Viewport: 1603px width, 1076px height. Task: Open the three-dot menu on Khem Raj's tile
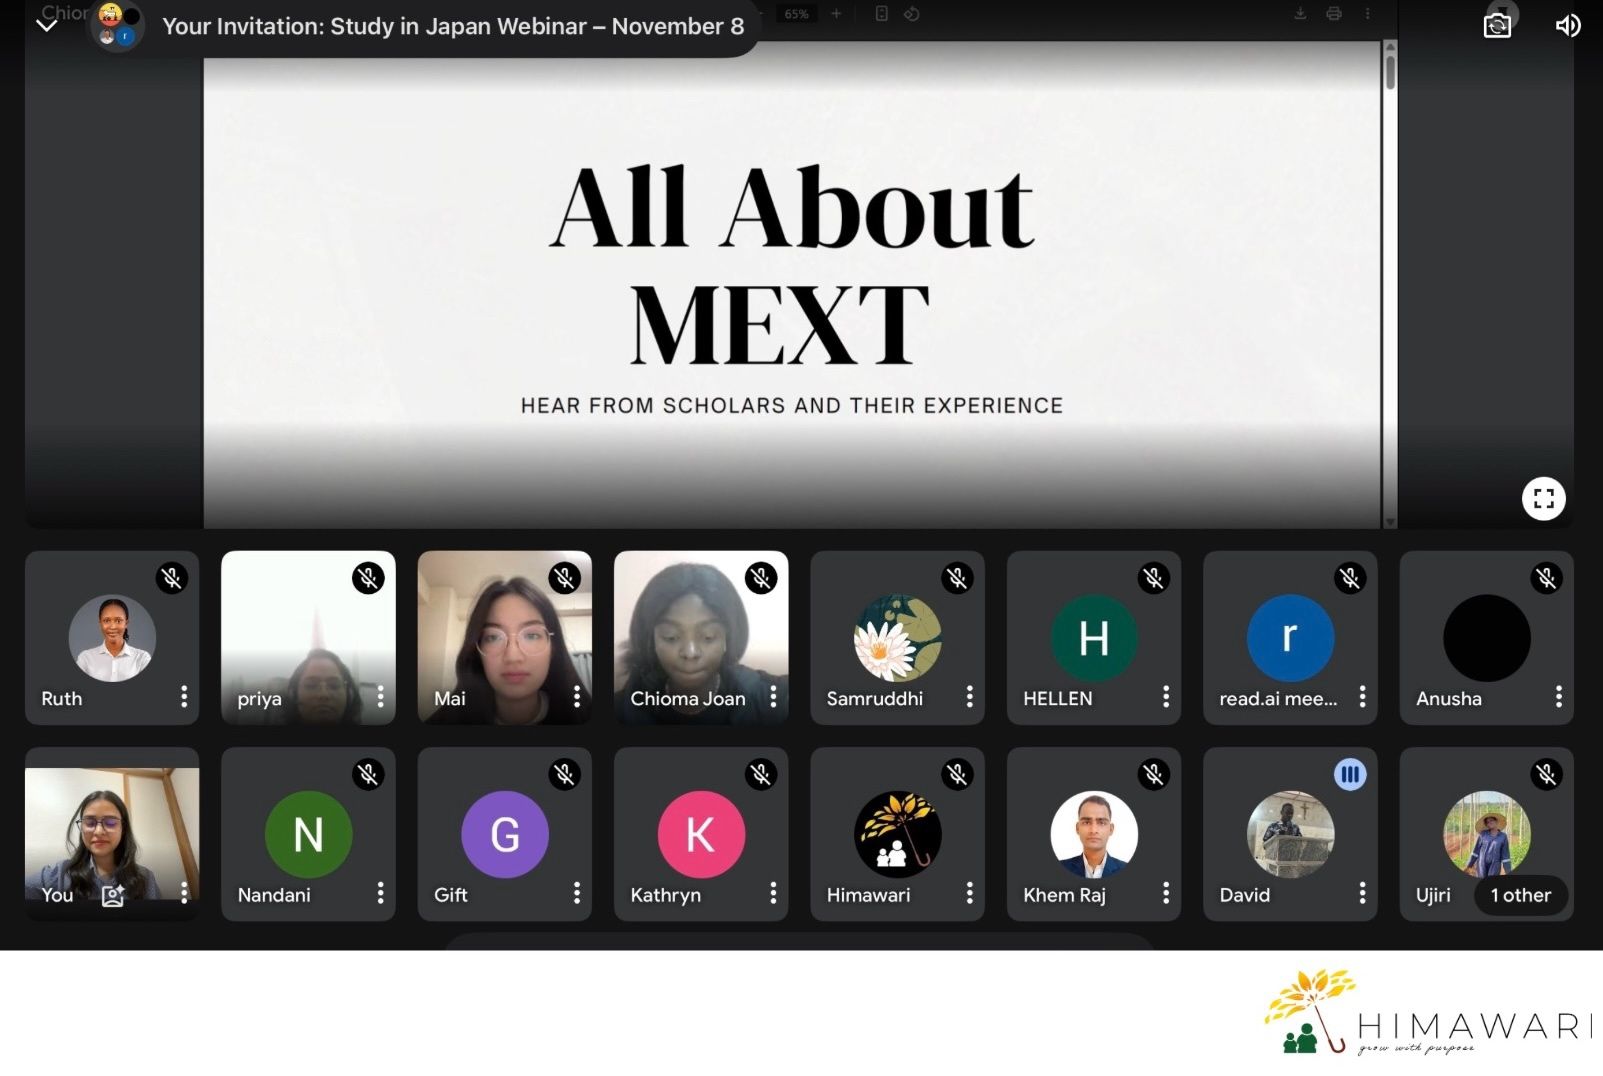click(1166, 893)
